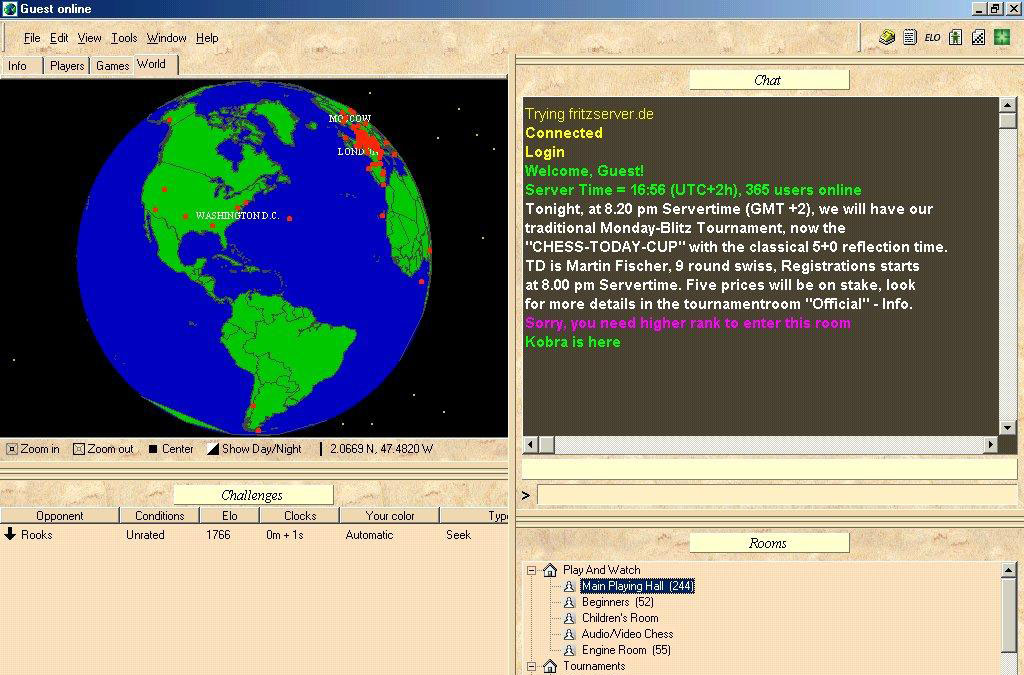Click the green player figure icon

[x=955, y=38]
